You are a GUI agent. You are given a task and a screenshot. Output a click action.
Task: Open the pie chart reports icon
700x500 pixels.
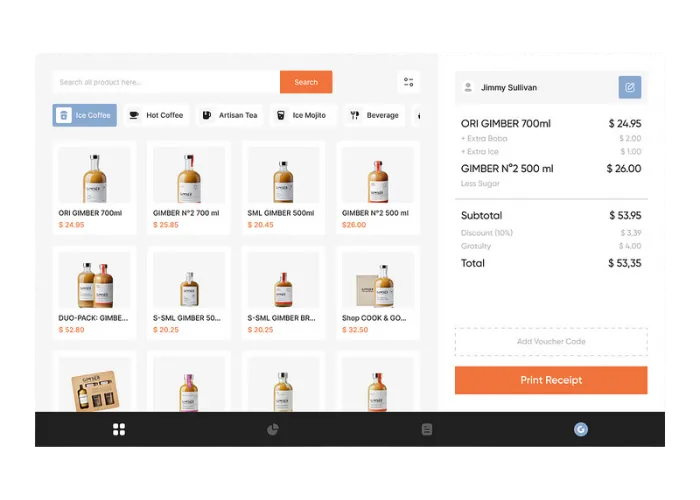(x=273, y=429)
